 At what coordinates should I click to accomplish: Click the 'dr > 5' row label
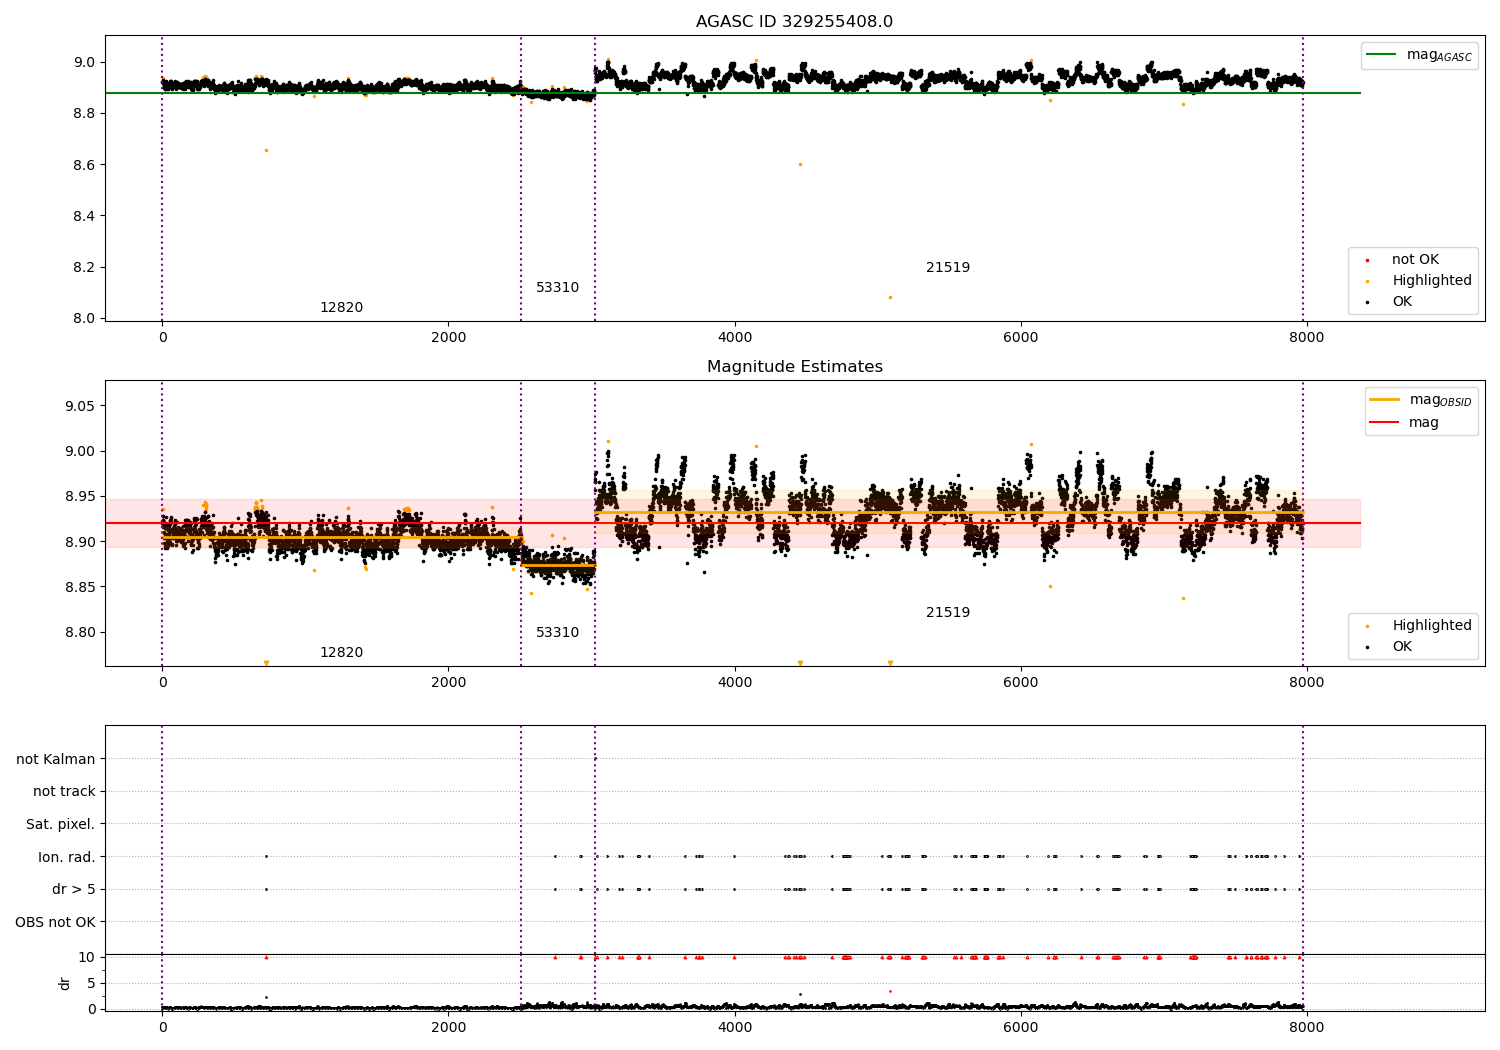[74, 890]
